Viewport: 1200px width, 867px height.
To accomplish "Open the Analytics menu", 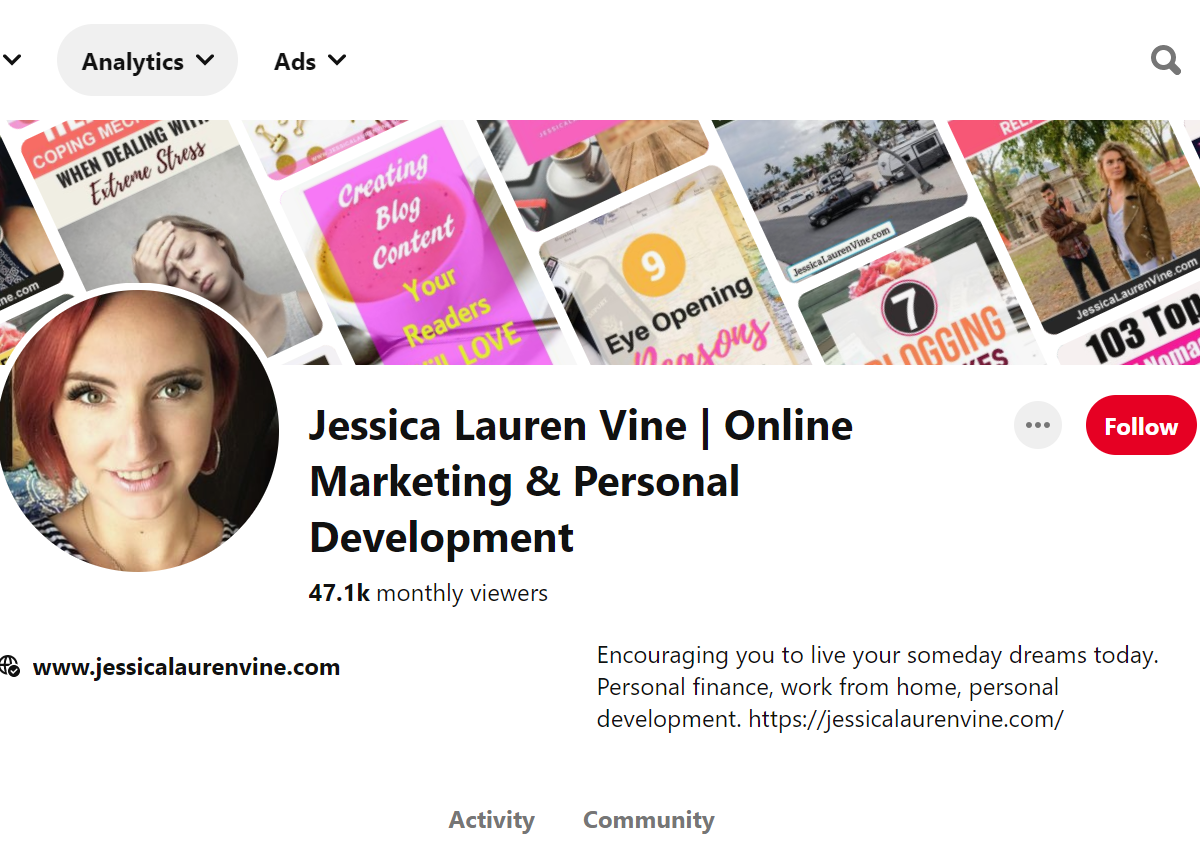I will tap(147, 61).
